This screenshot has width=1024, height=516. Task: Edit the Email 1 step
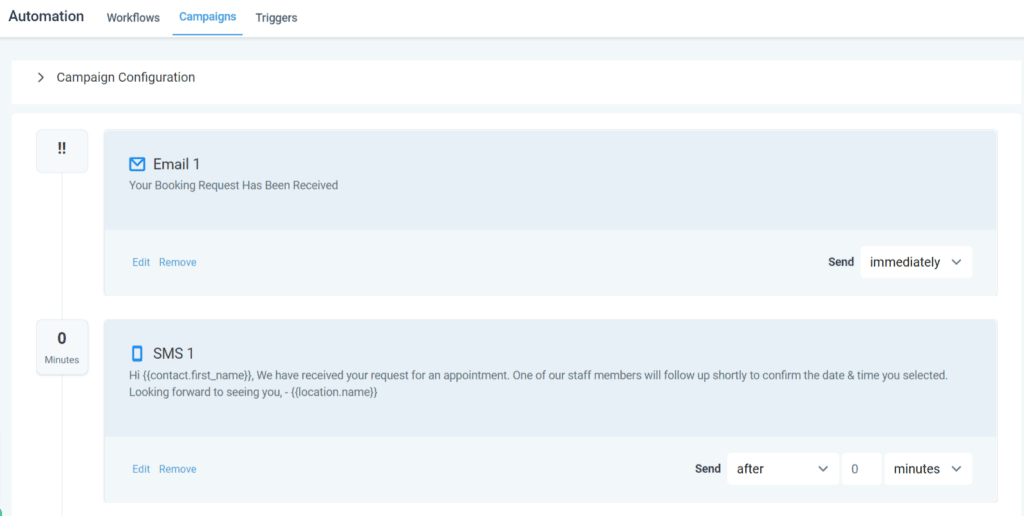point(141,262)
